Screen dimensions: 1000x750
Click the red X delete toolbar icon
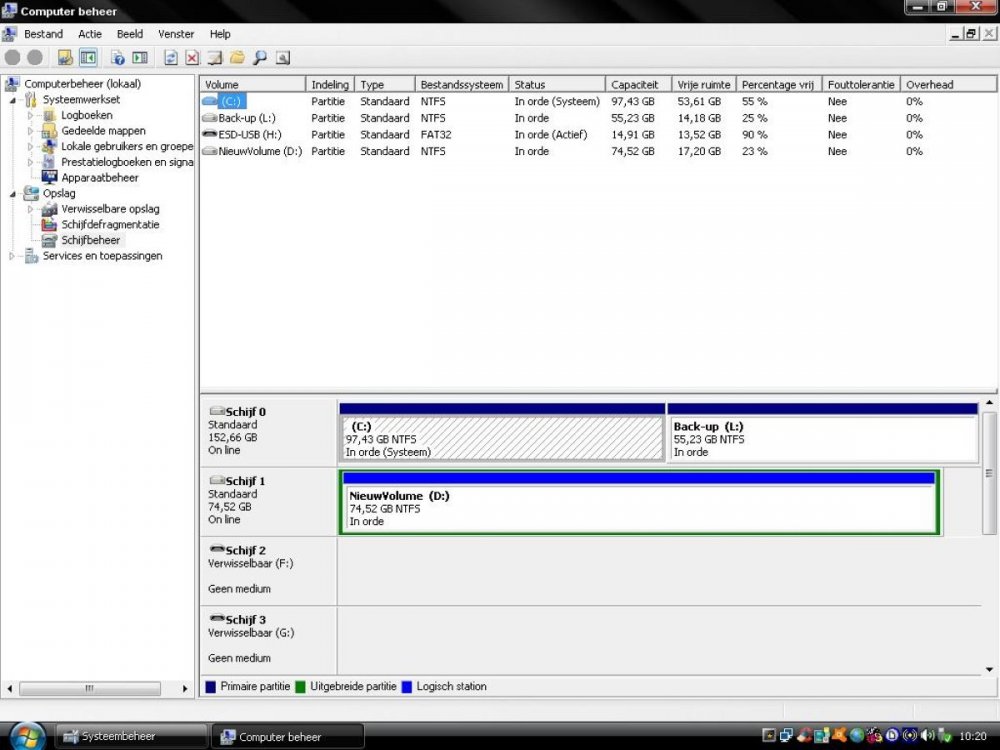tap(192, 58)
